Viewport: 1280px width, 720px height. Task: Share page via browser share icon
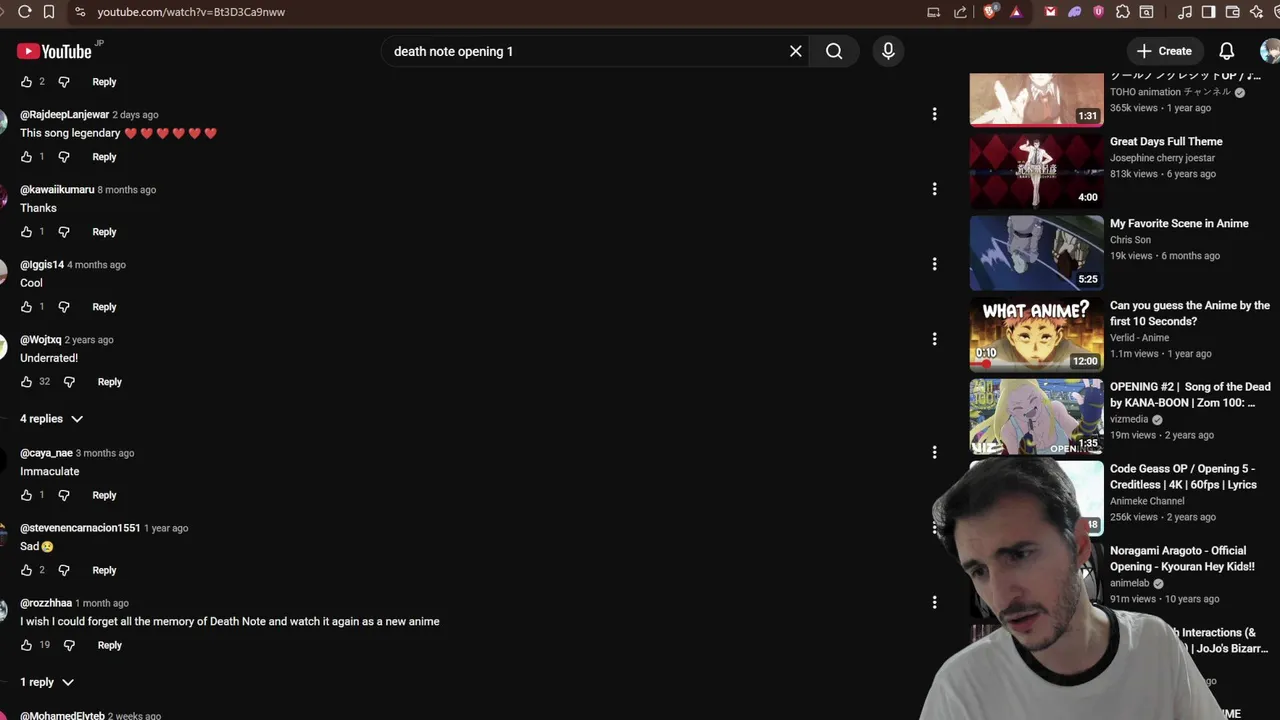pos(961,12)
